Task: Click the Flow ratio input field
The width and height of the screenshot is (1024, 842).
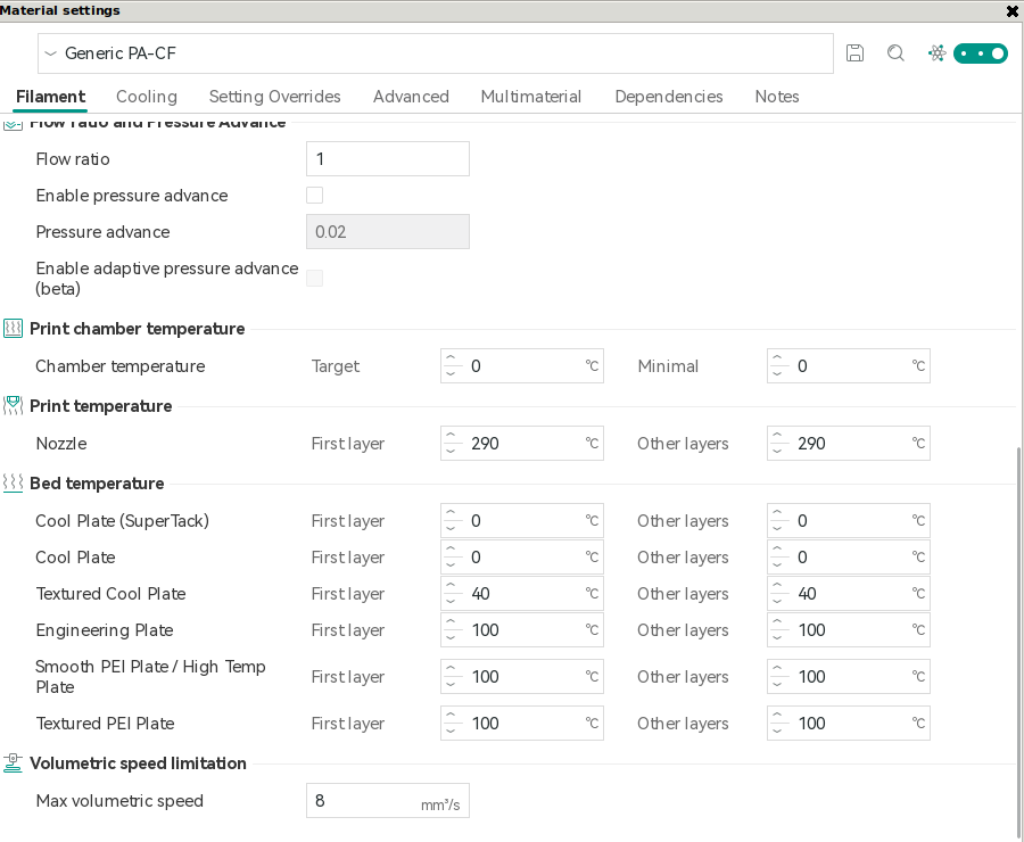Action: [388, 159]
